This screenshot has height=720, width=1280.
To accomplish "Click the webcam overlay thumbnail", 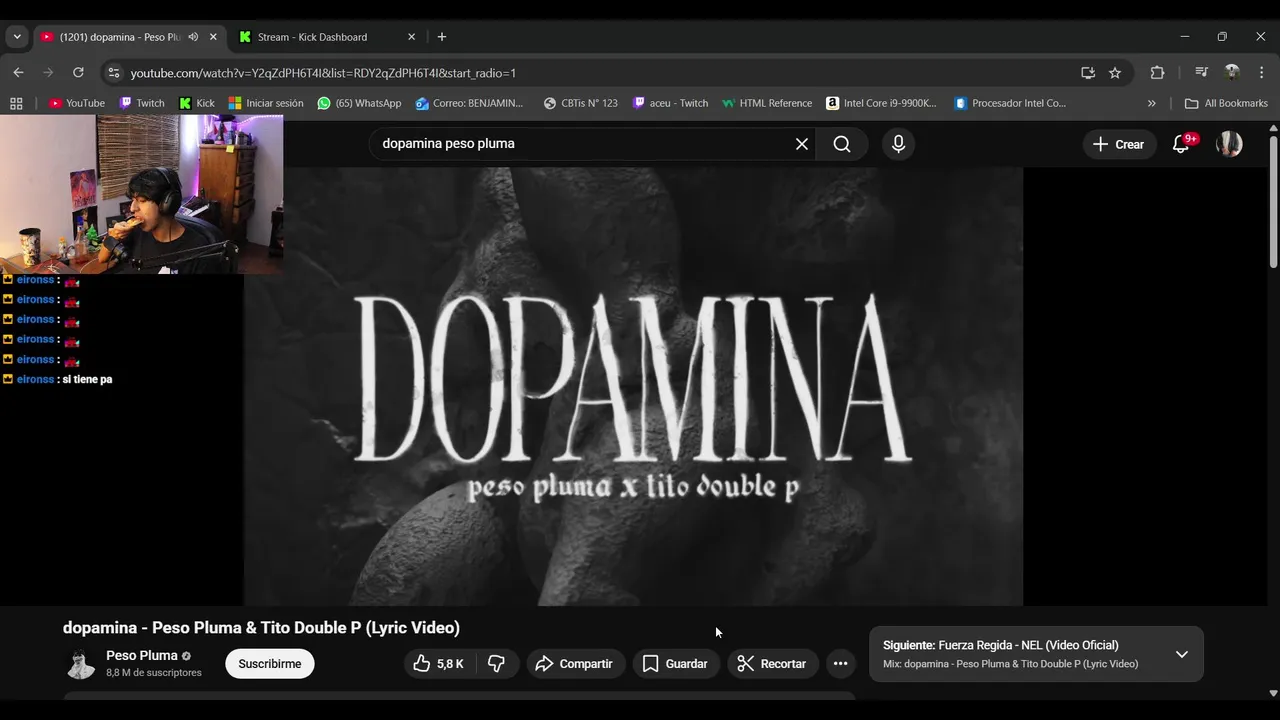I will tap(141, 194).
